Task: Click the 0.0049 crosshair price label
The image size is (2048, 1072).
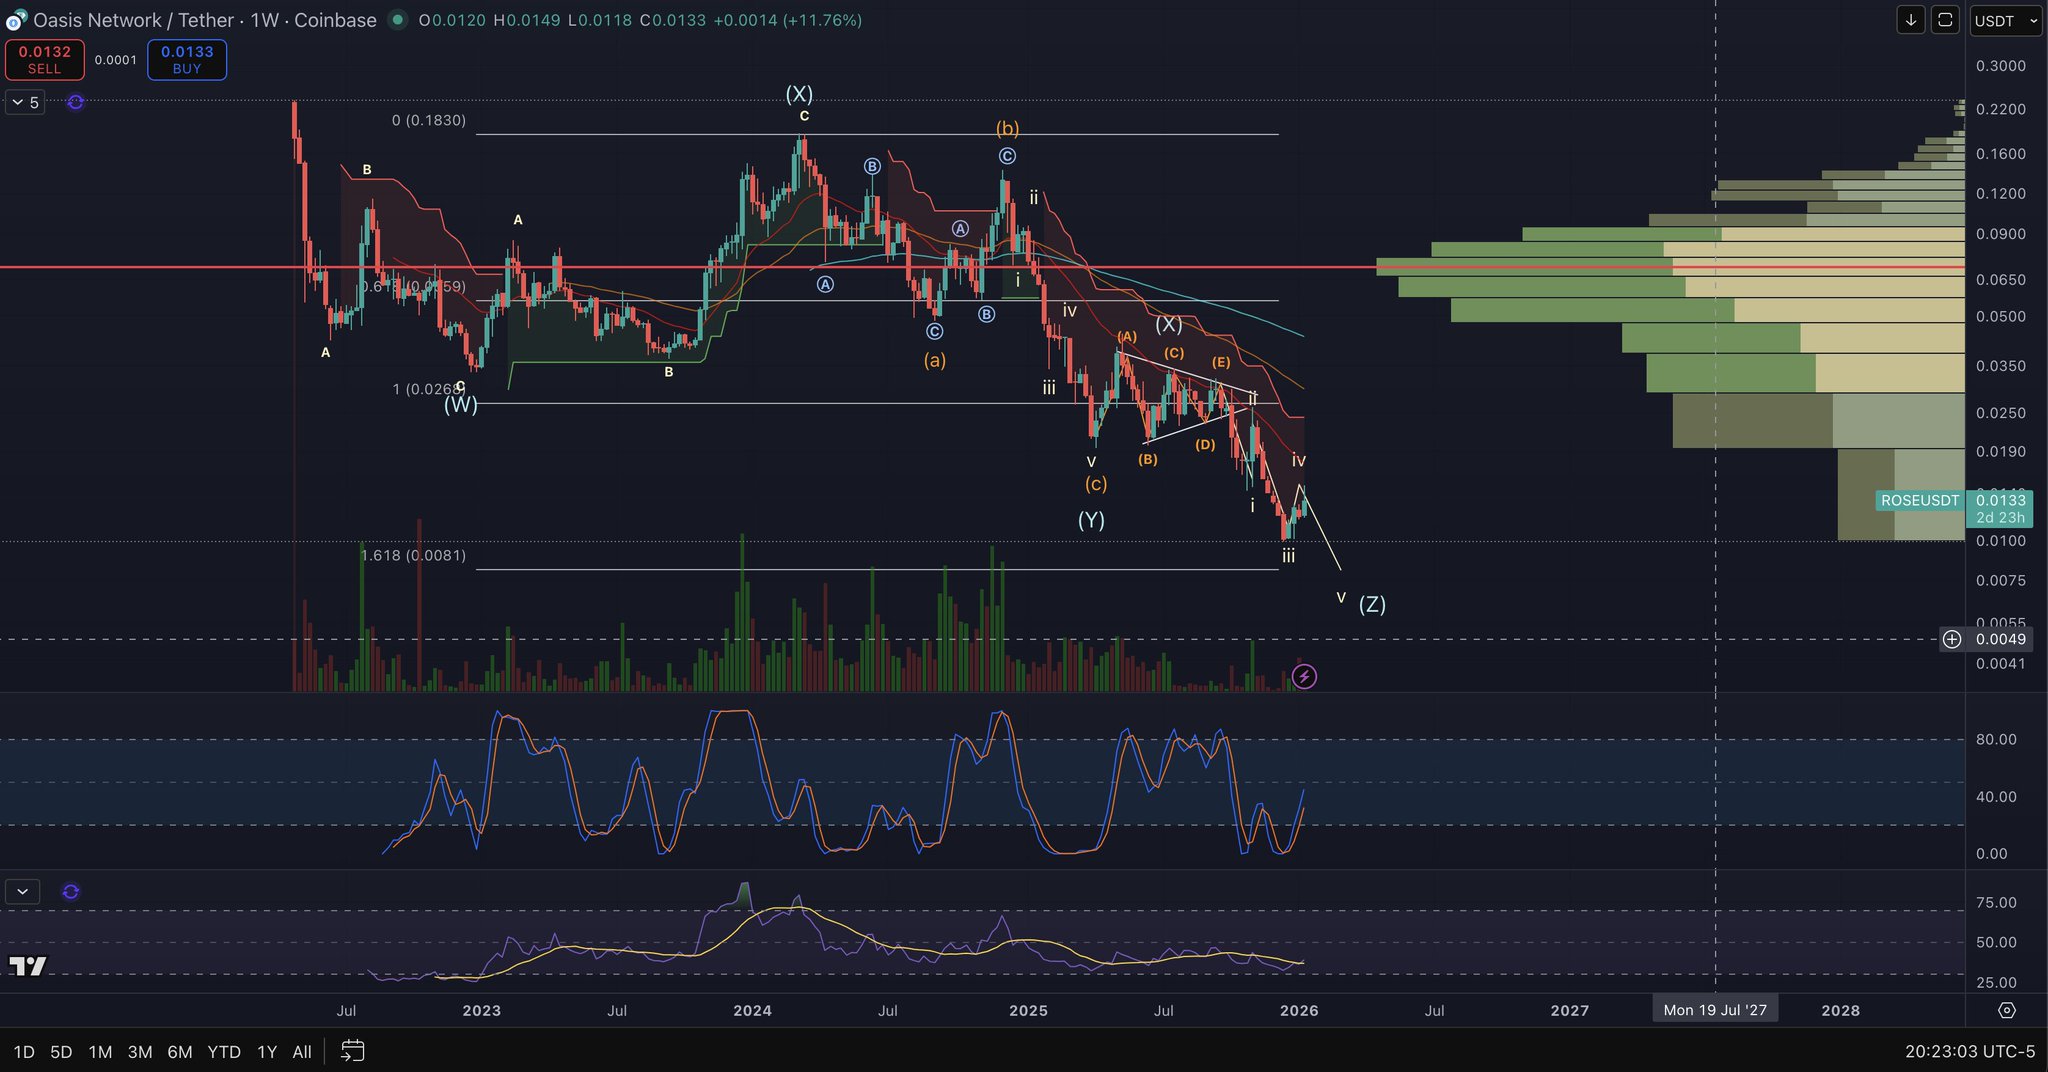Action: coord(2001,639)
